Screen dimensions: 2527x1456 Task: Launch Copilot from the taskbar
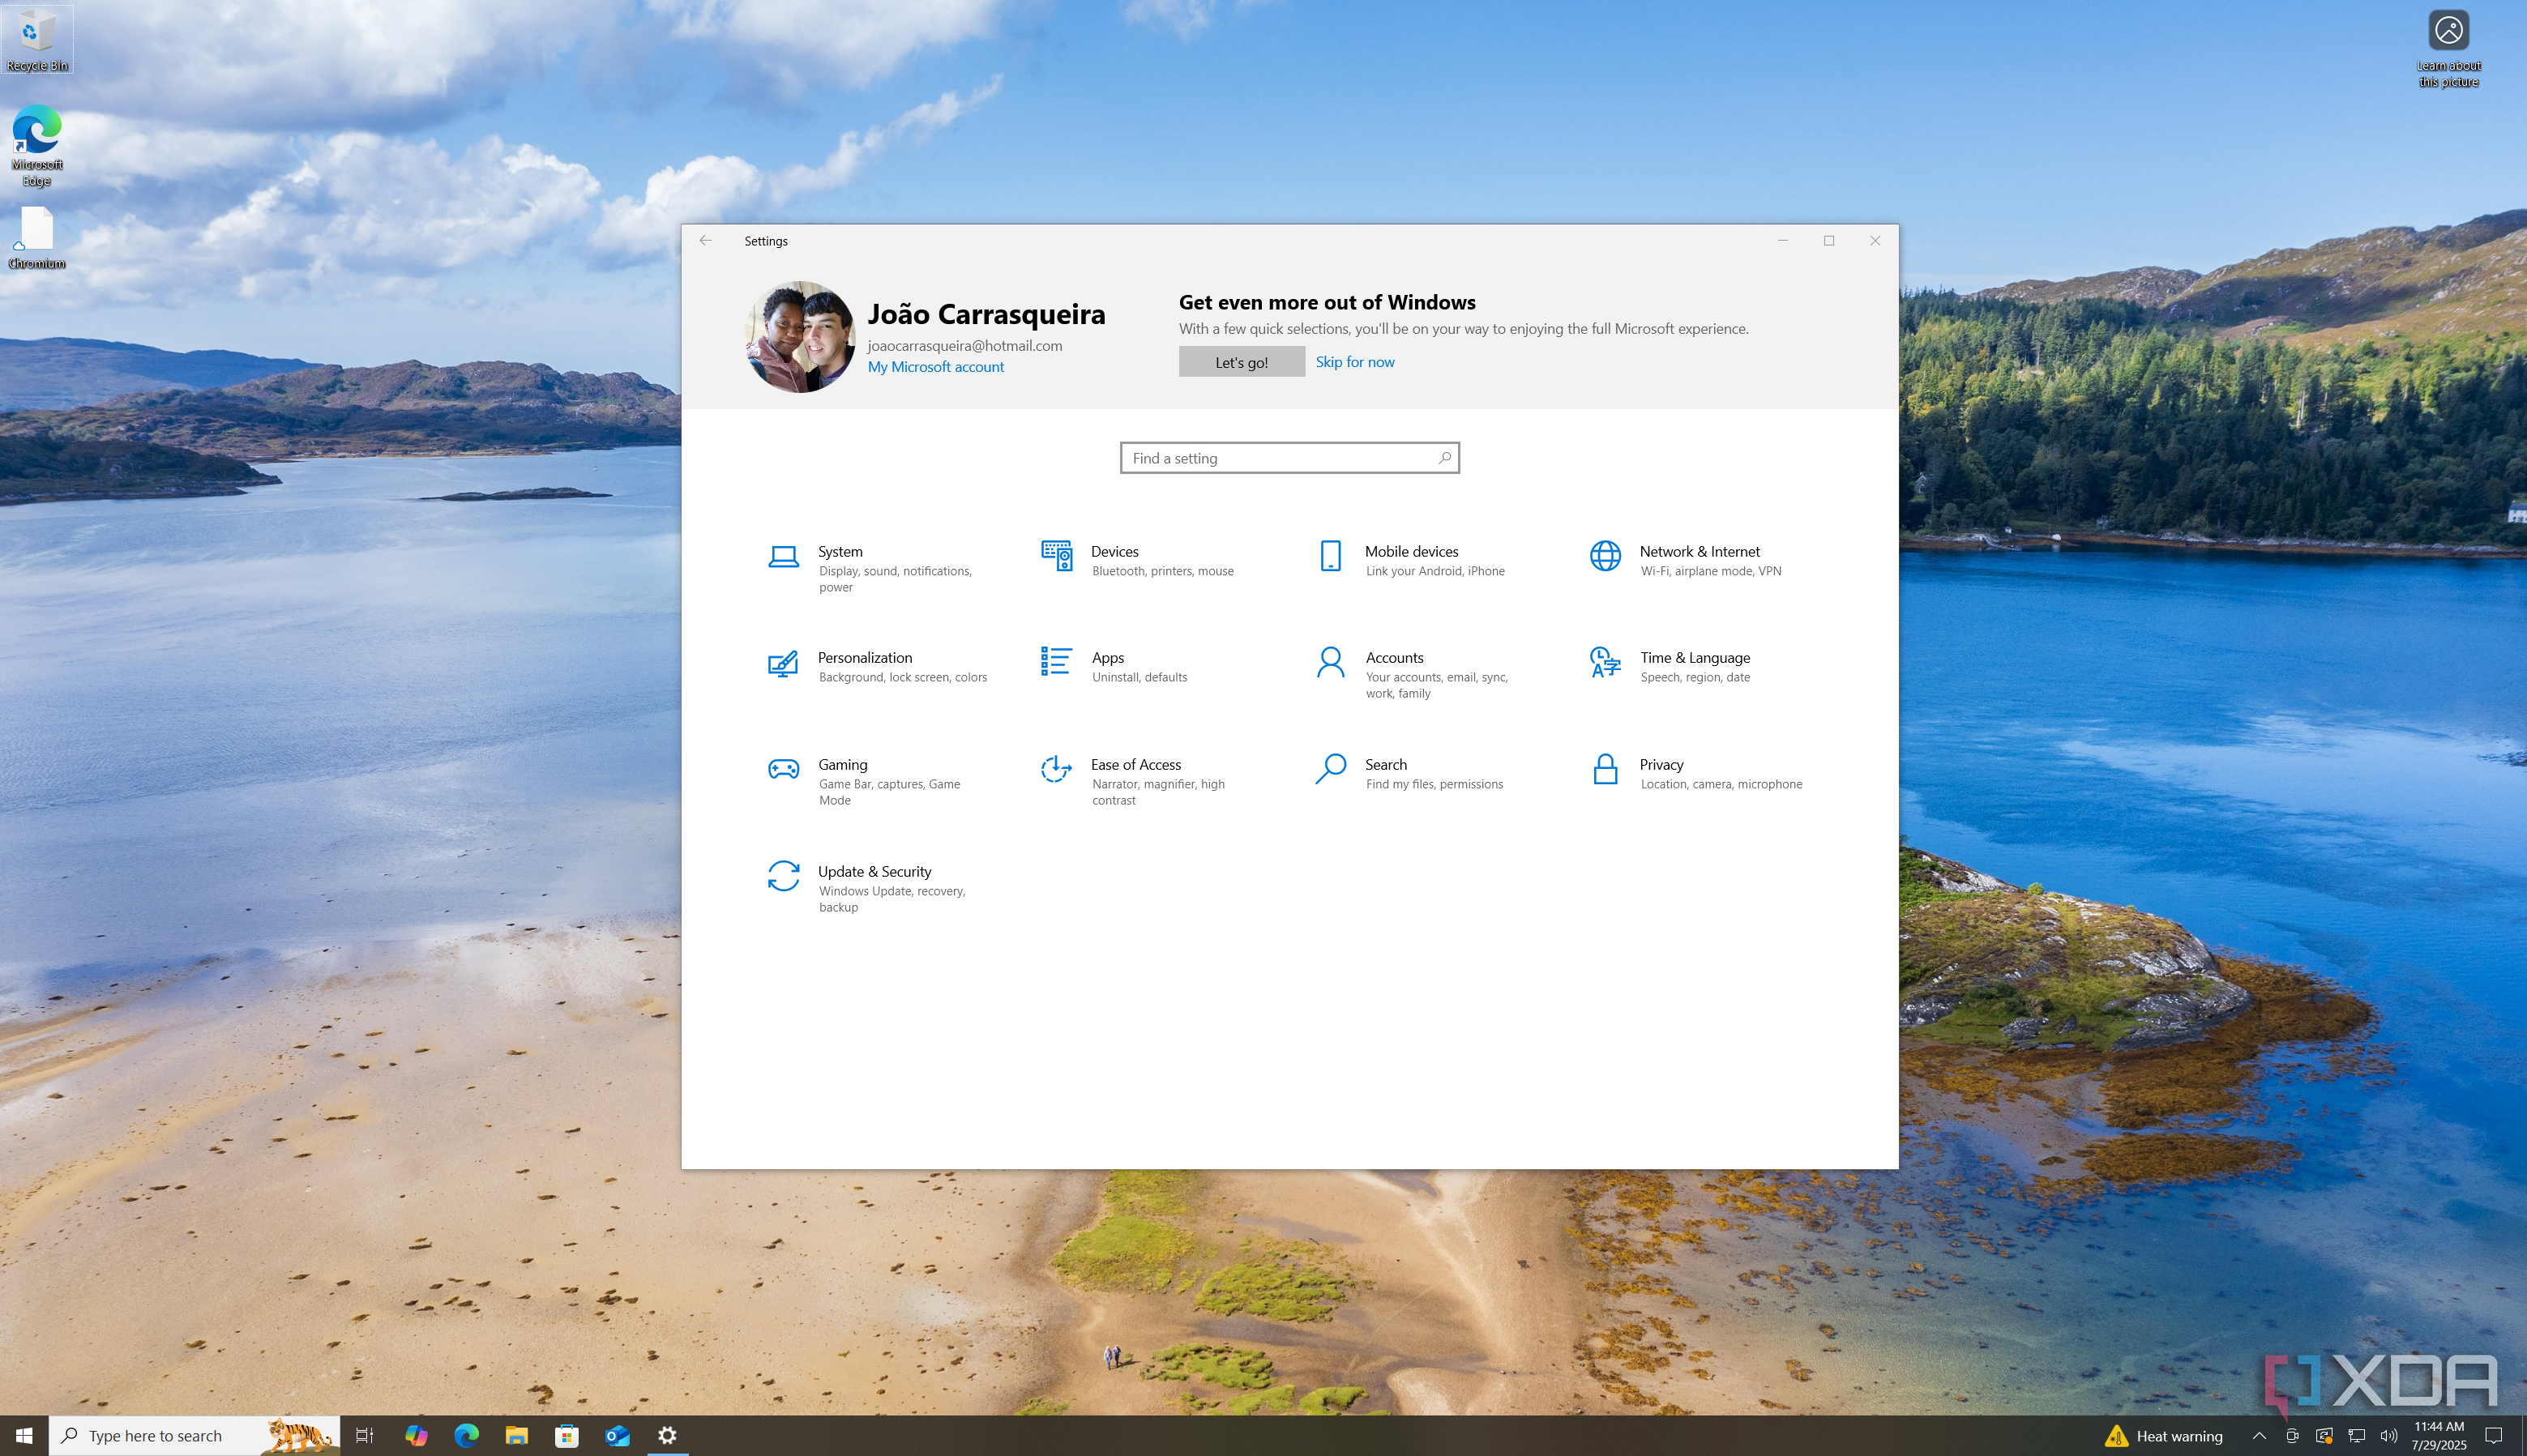[416, 1436]
